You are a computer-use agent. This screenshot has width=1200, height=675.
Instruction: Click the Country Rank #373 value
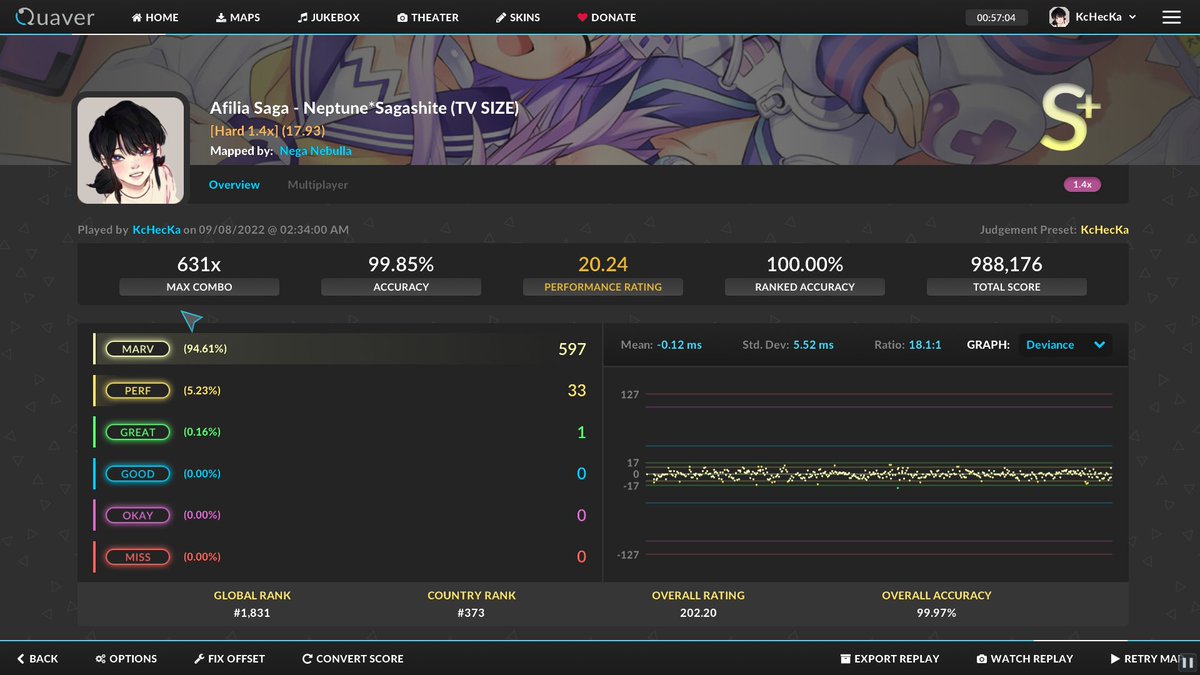coord(471,613)
